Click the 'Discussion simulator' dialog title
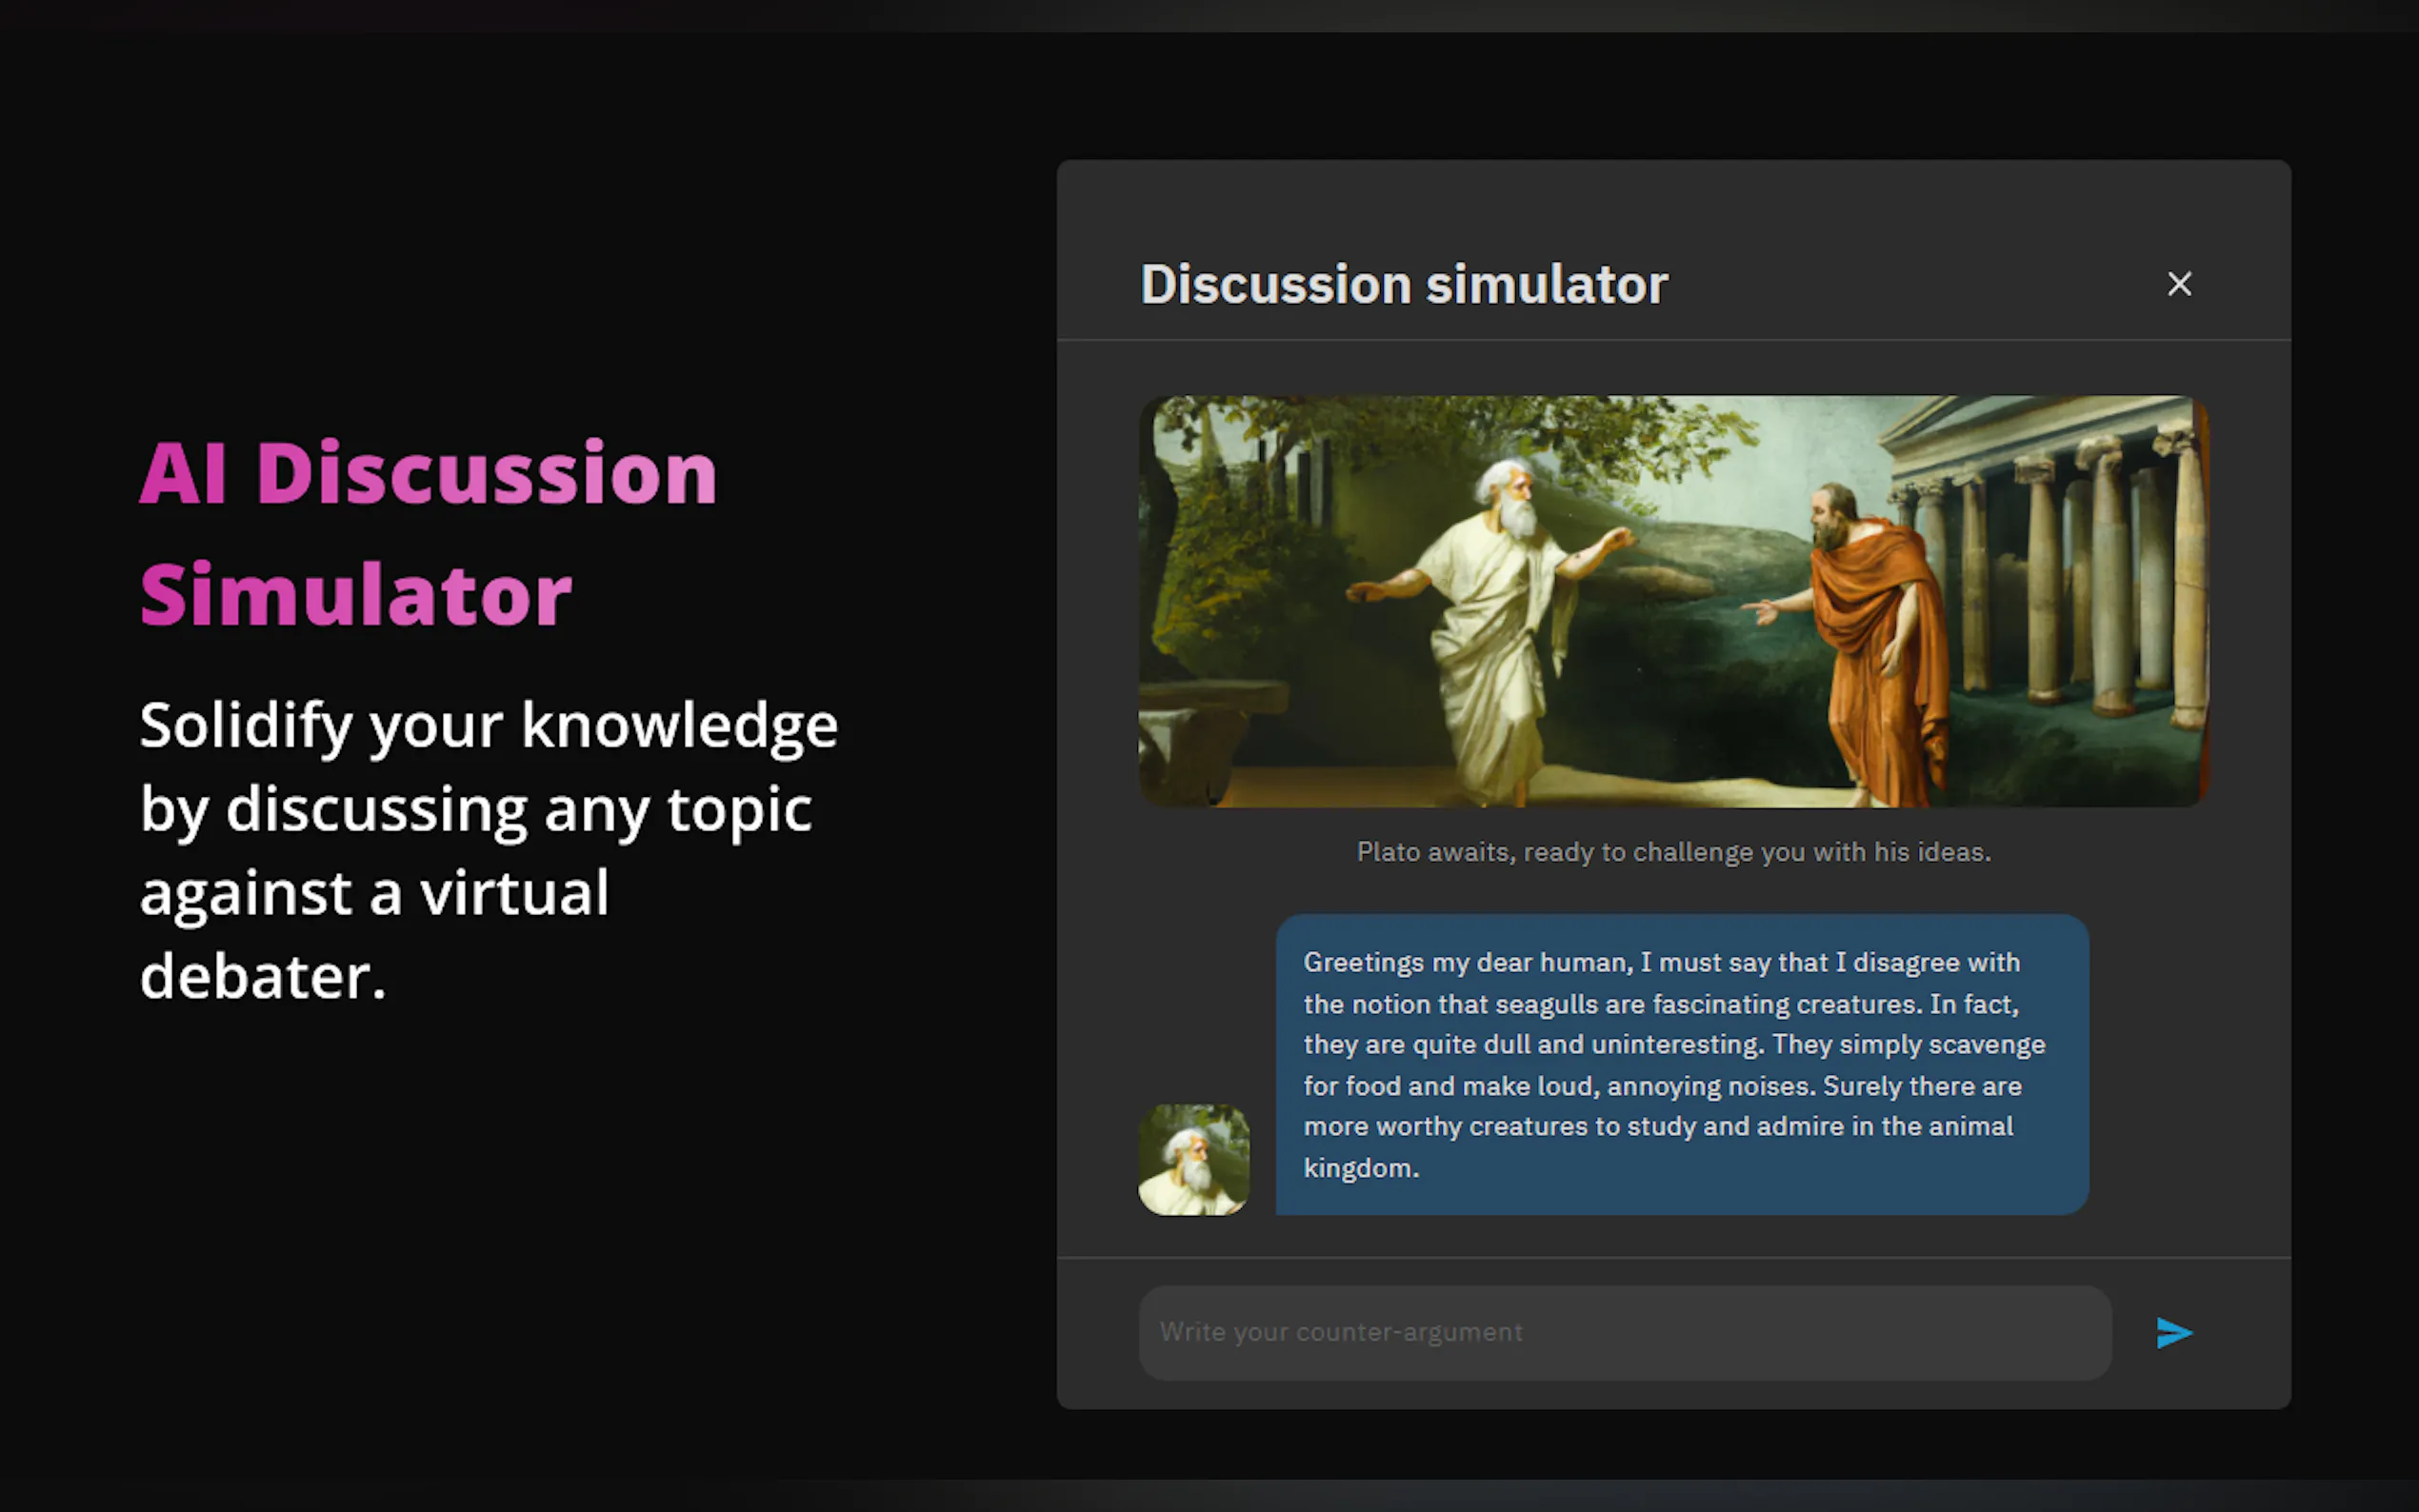The image size is (2419, 1512). tap(1403, 284)
